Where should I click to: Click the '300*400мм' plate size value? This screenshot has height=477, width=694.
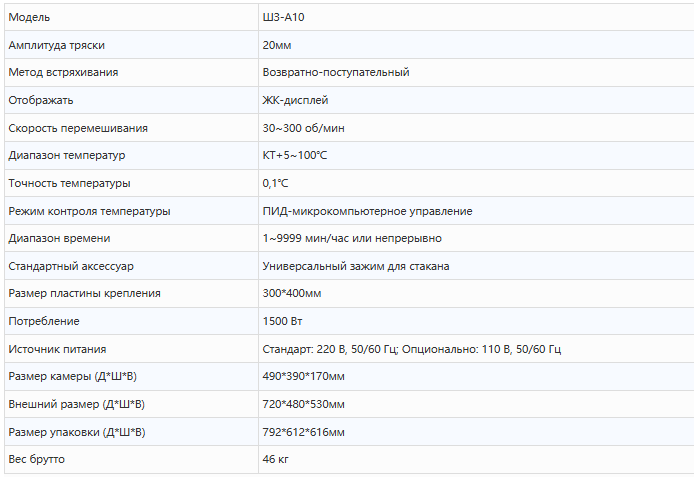tap(291, 293)
